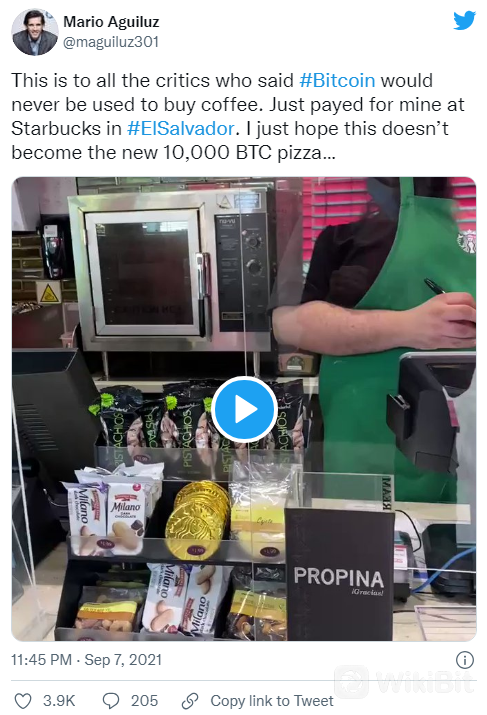Click the chain link icon

coord(190,701)
